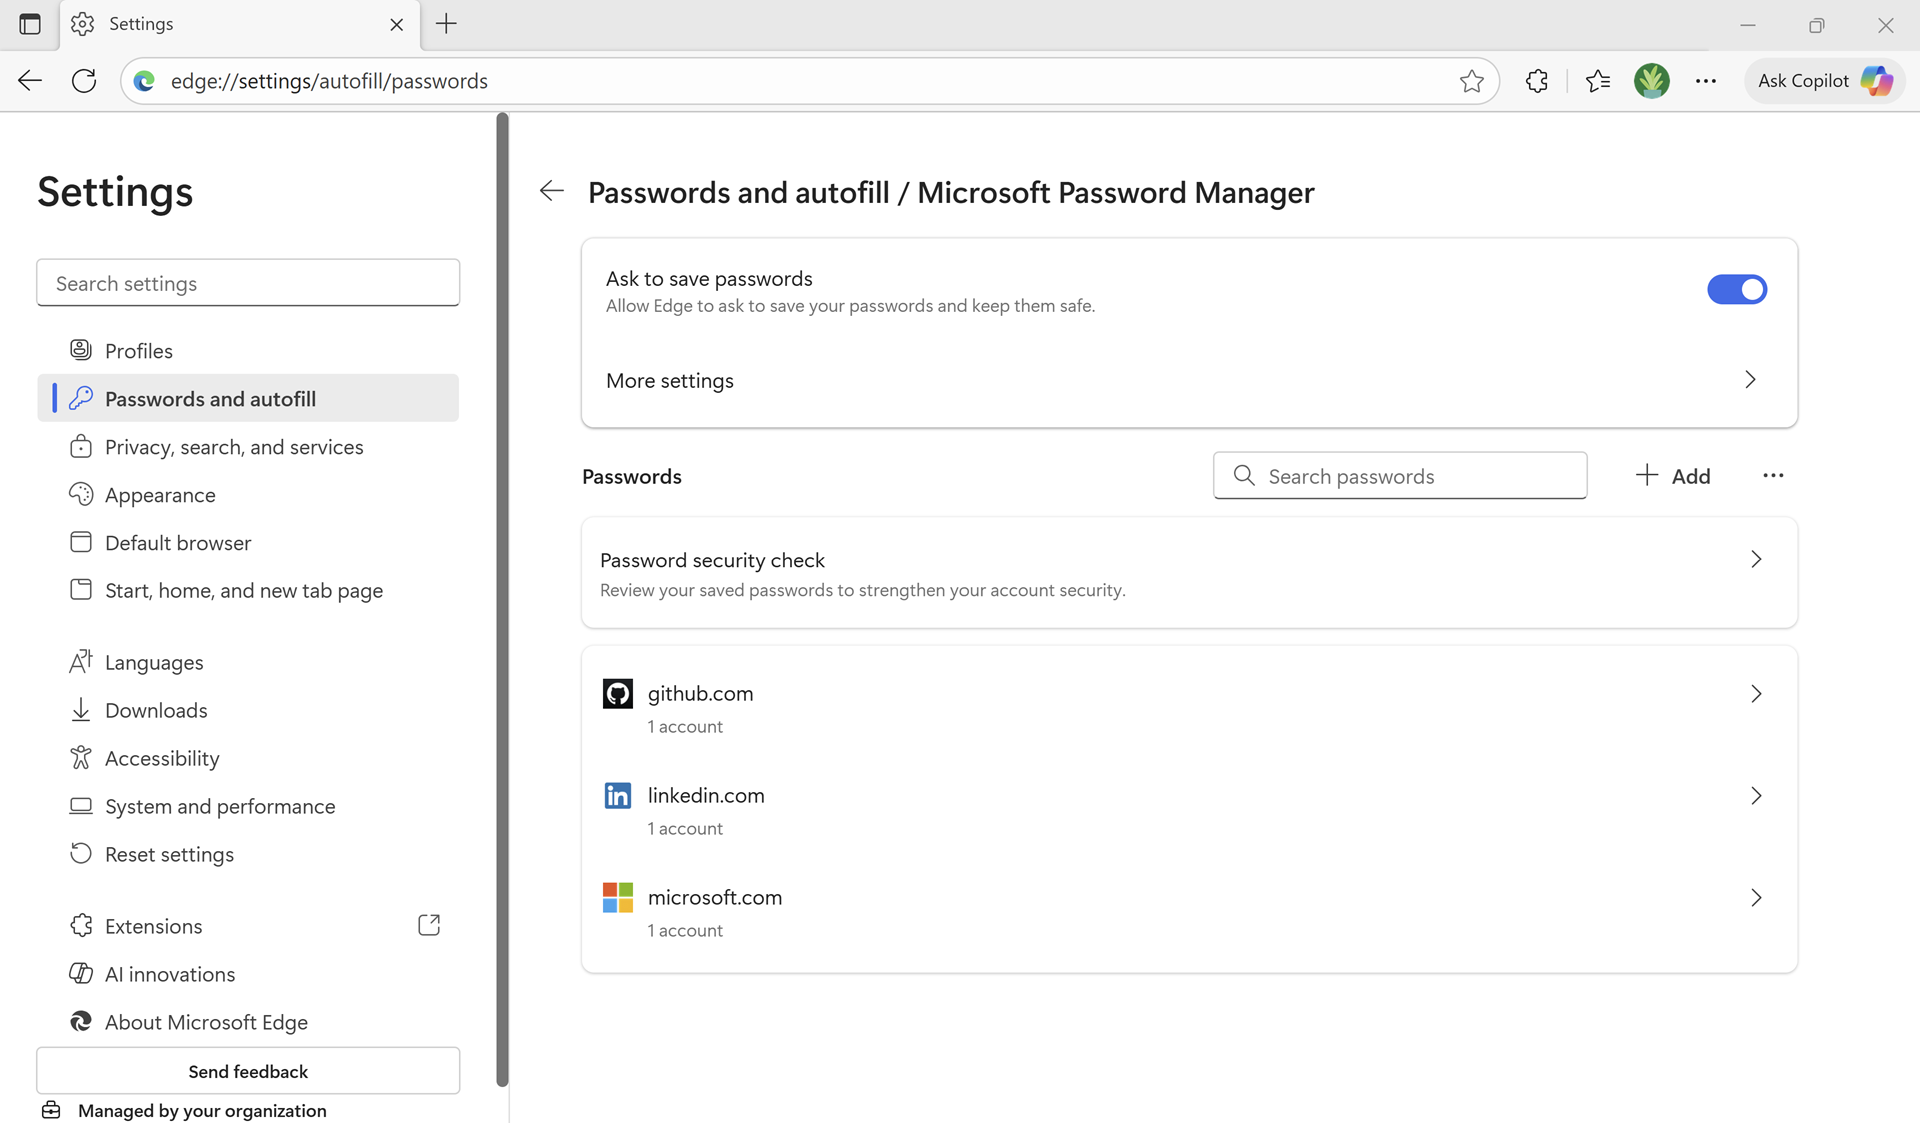Select the Appearance settings icon
1920x1123 pixels.
[x=81, y=494]
